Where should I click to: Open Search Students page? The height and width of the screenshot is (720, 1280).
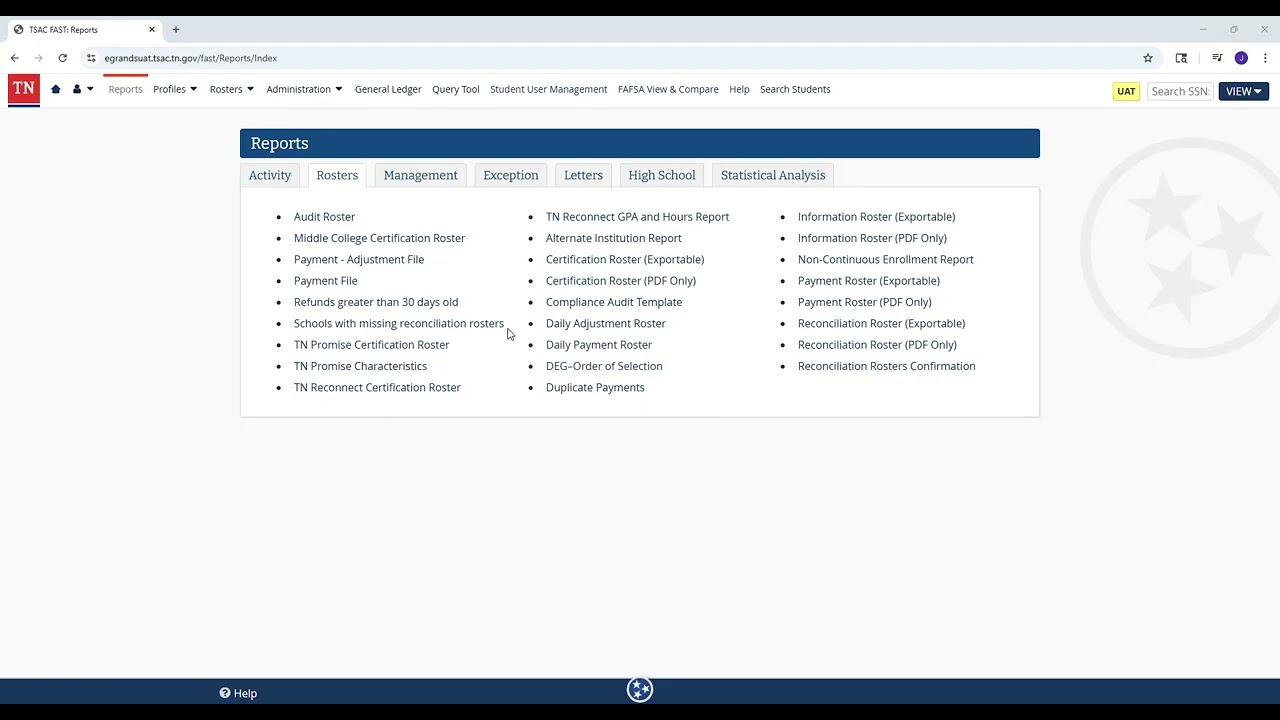(795, 89)
